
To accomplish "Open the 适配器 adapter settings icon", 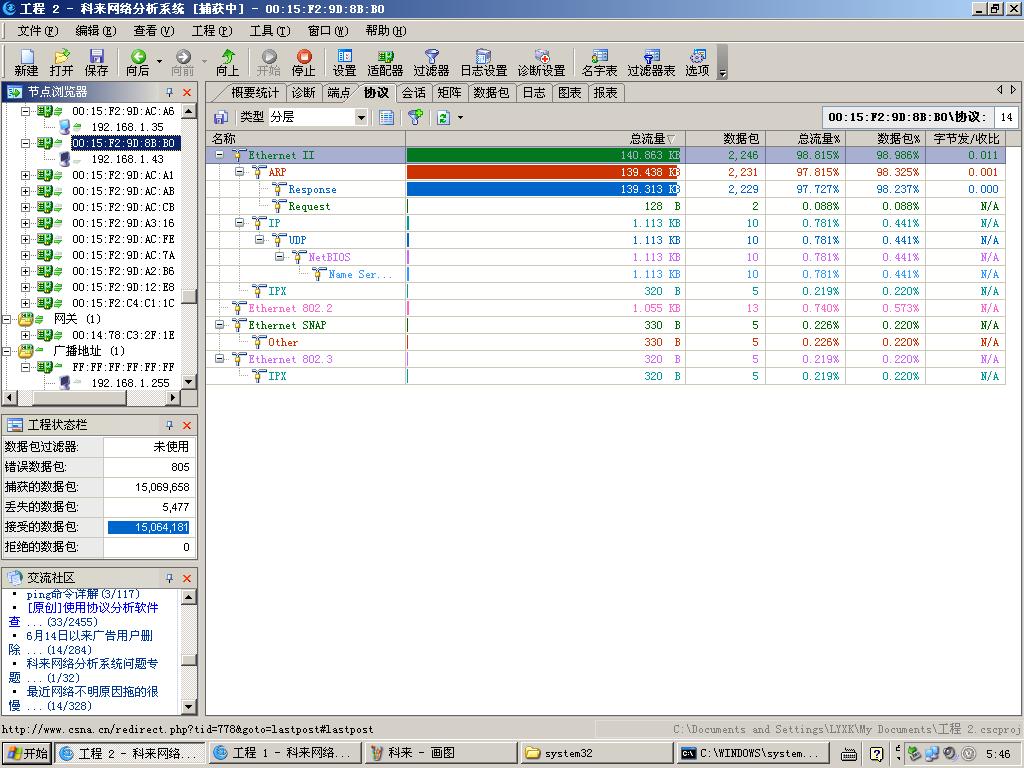I will 385,62.
